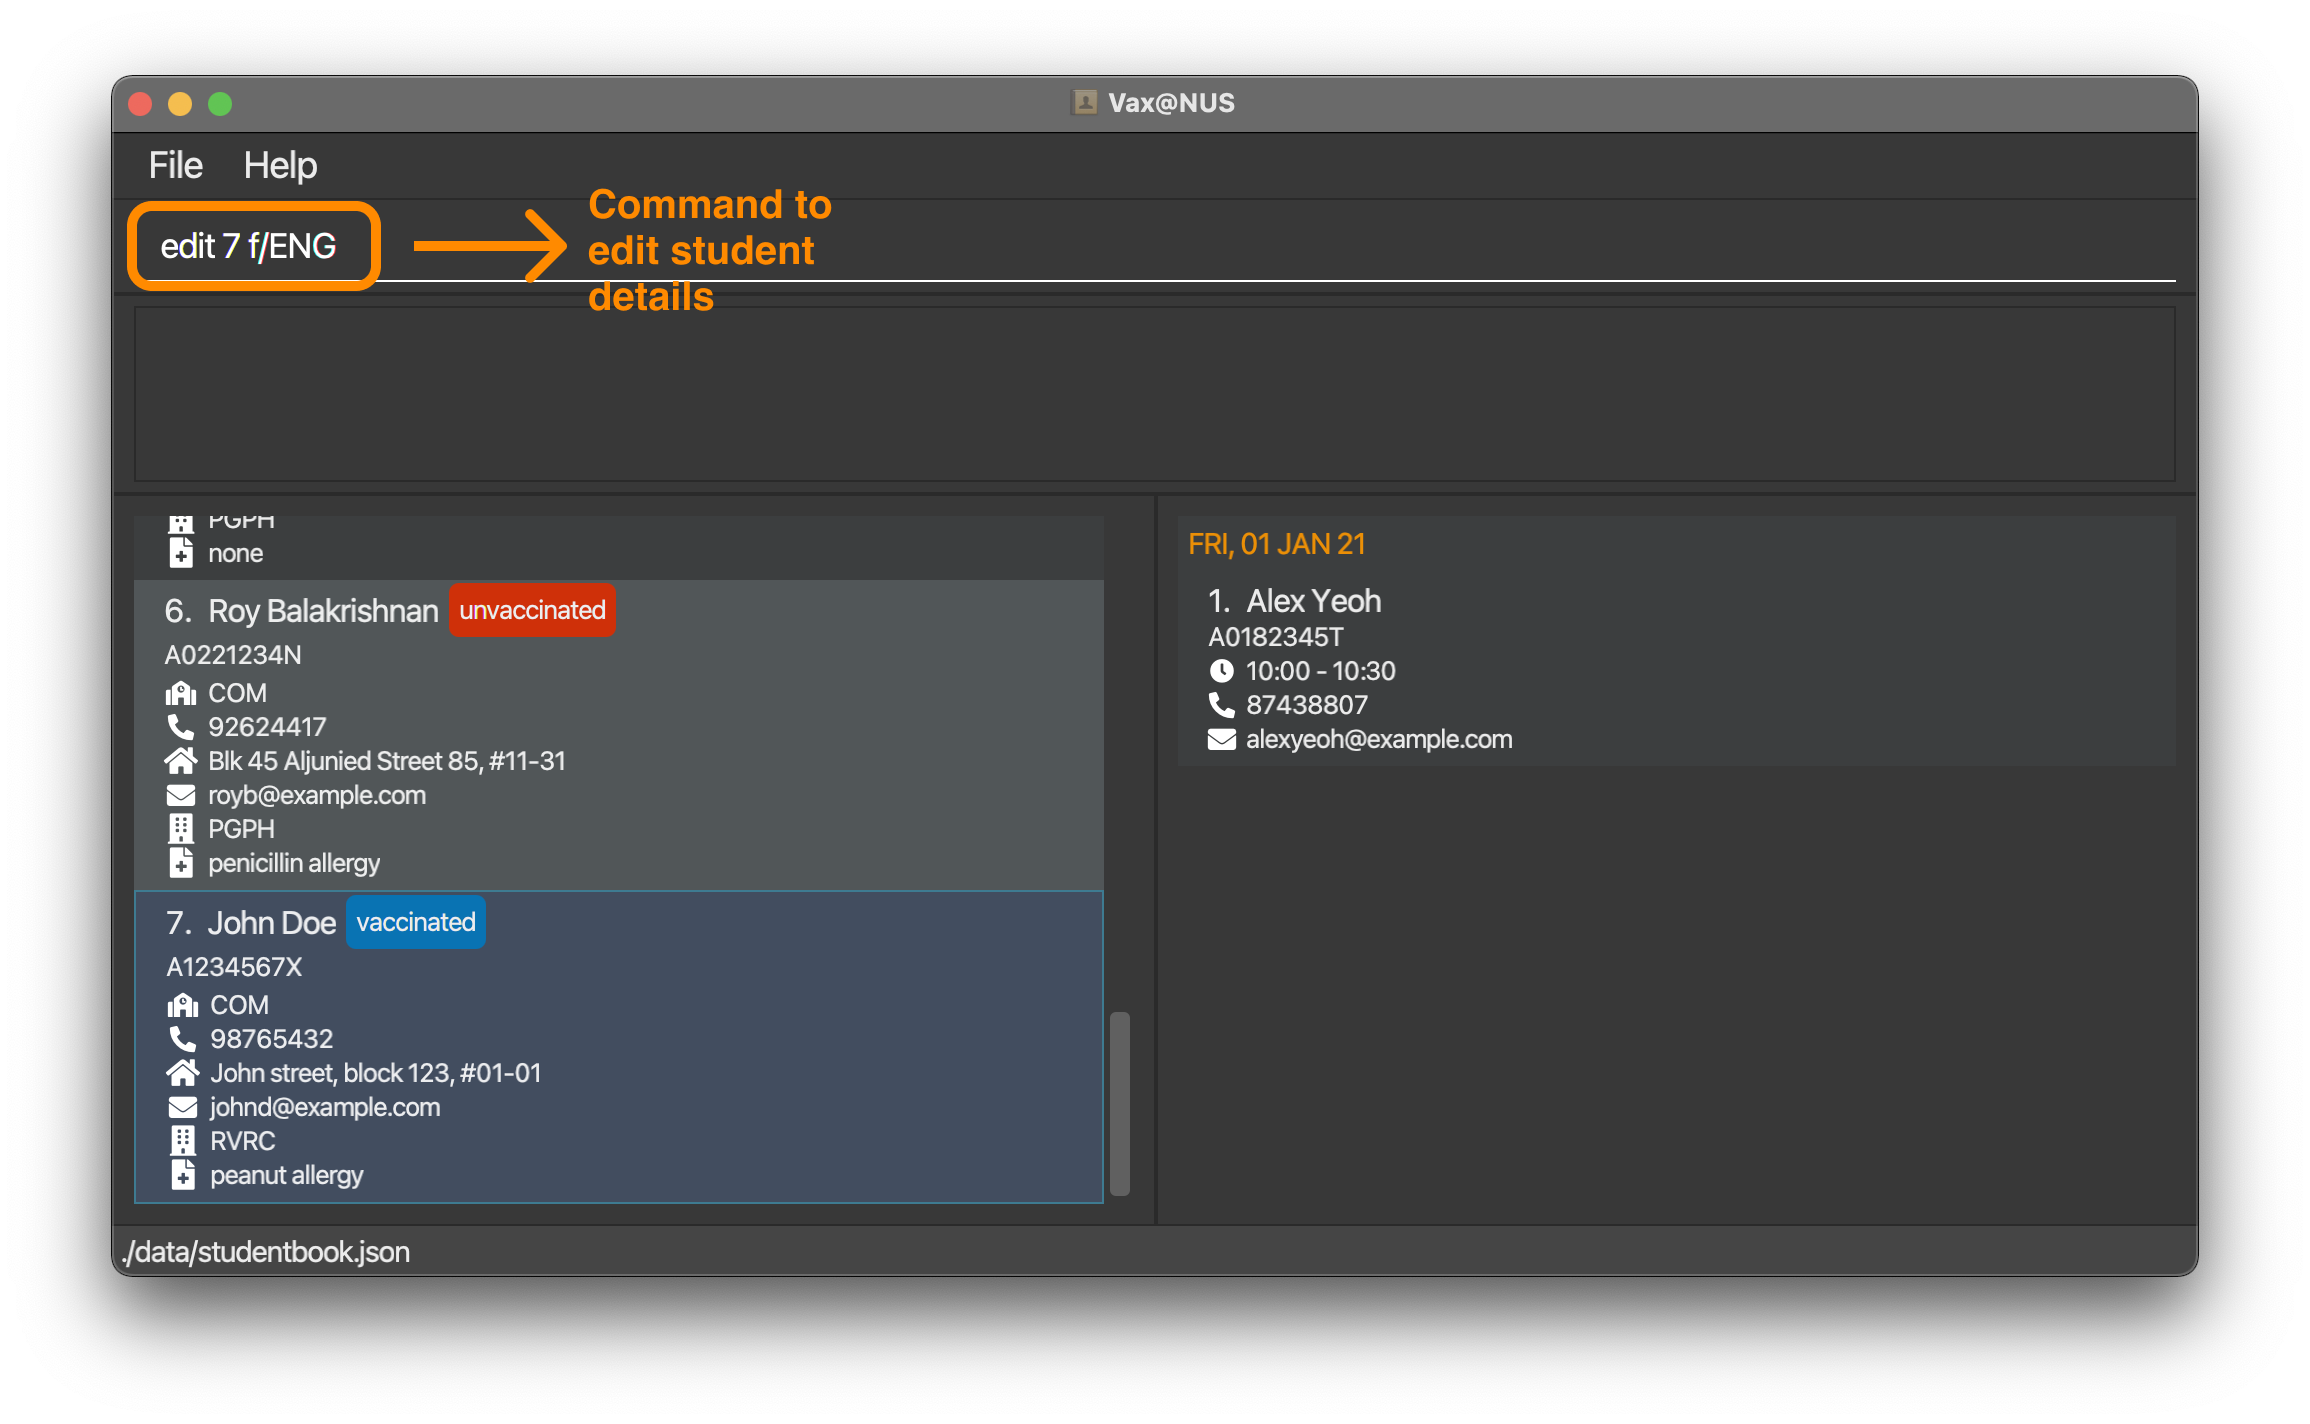
Task: Click Blk 45 Aljunied Street address
Action: (x=387, y=761)
